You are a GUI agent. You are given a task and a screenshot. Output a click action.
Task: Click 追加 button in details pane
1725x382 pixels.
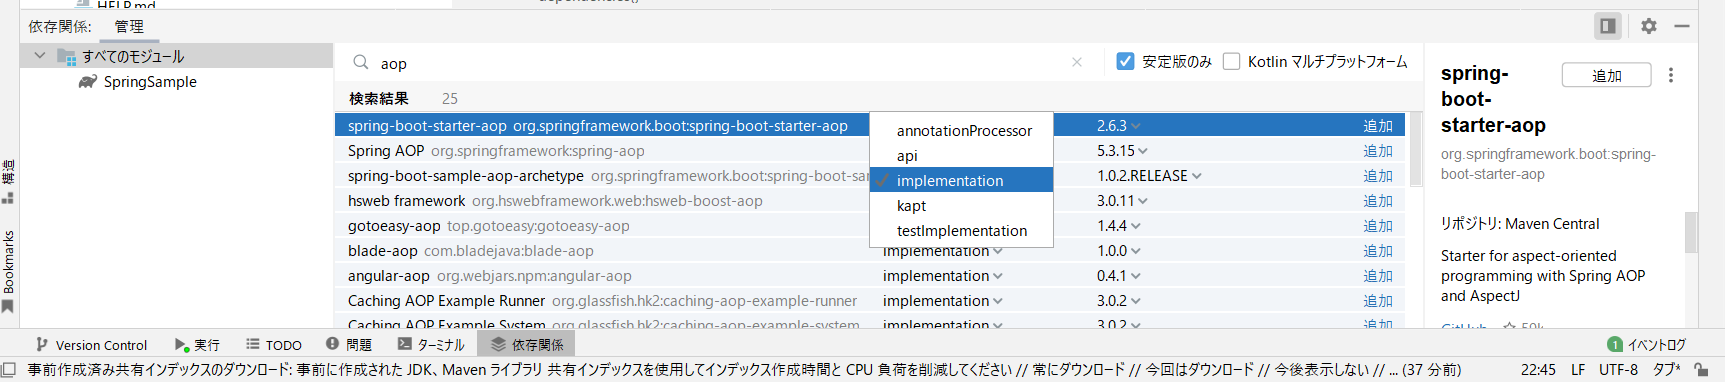(x=1607, y=75)
